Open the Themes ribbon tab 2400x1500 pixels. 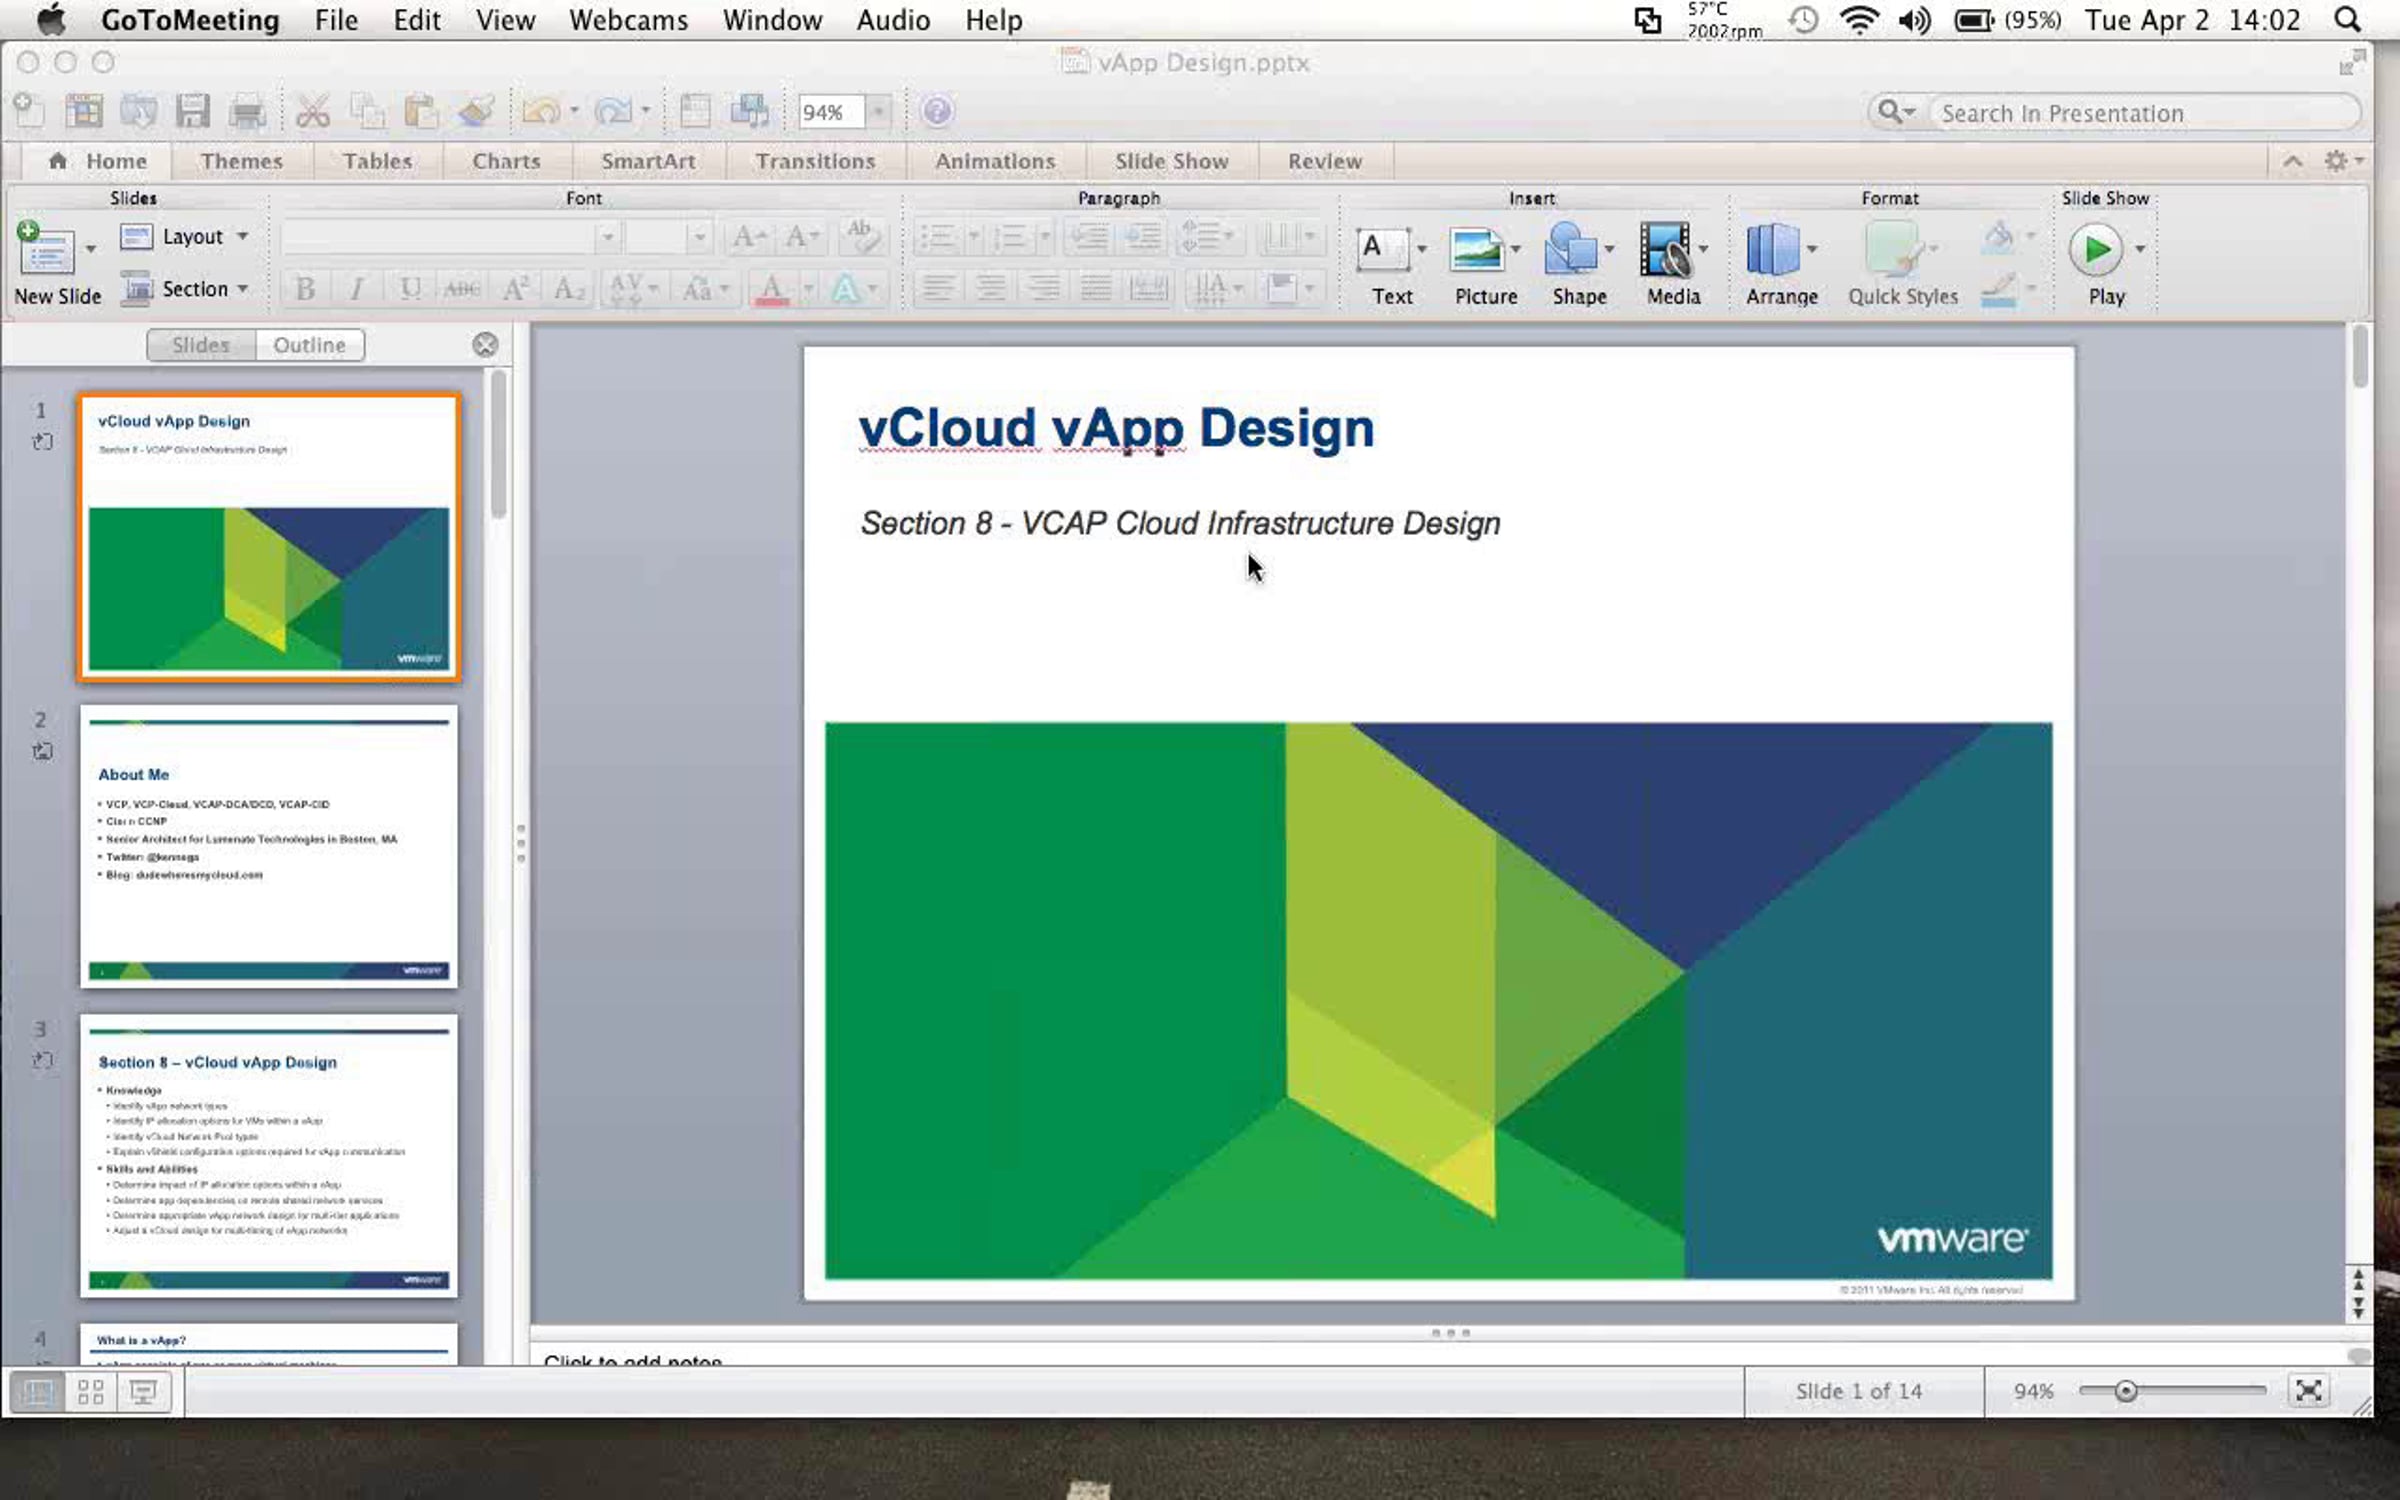click(241, 161)
